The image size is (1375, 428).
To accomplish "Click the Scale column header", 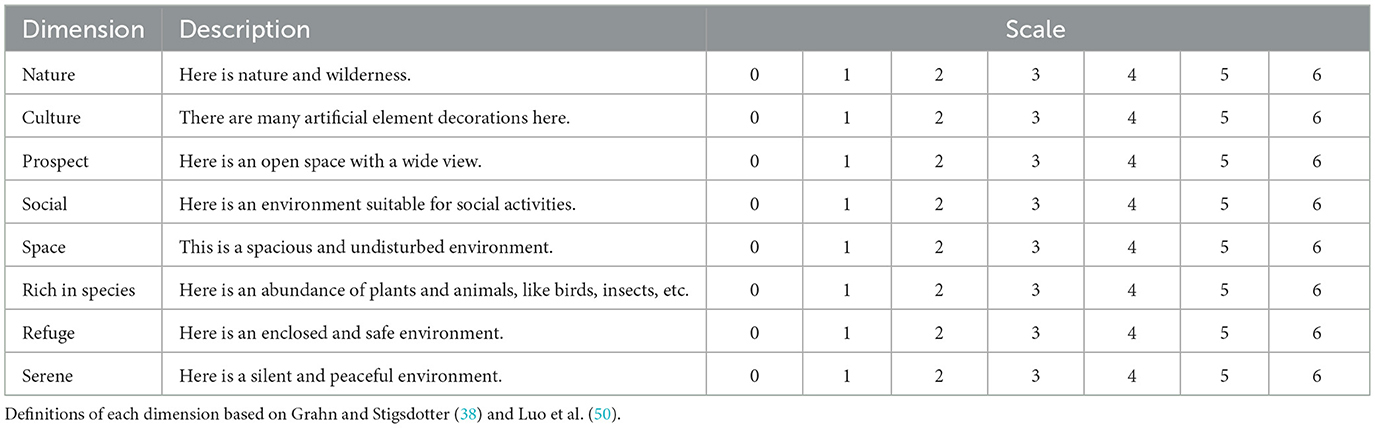I will [1035, 30].
